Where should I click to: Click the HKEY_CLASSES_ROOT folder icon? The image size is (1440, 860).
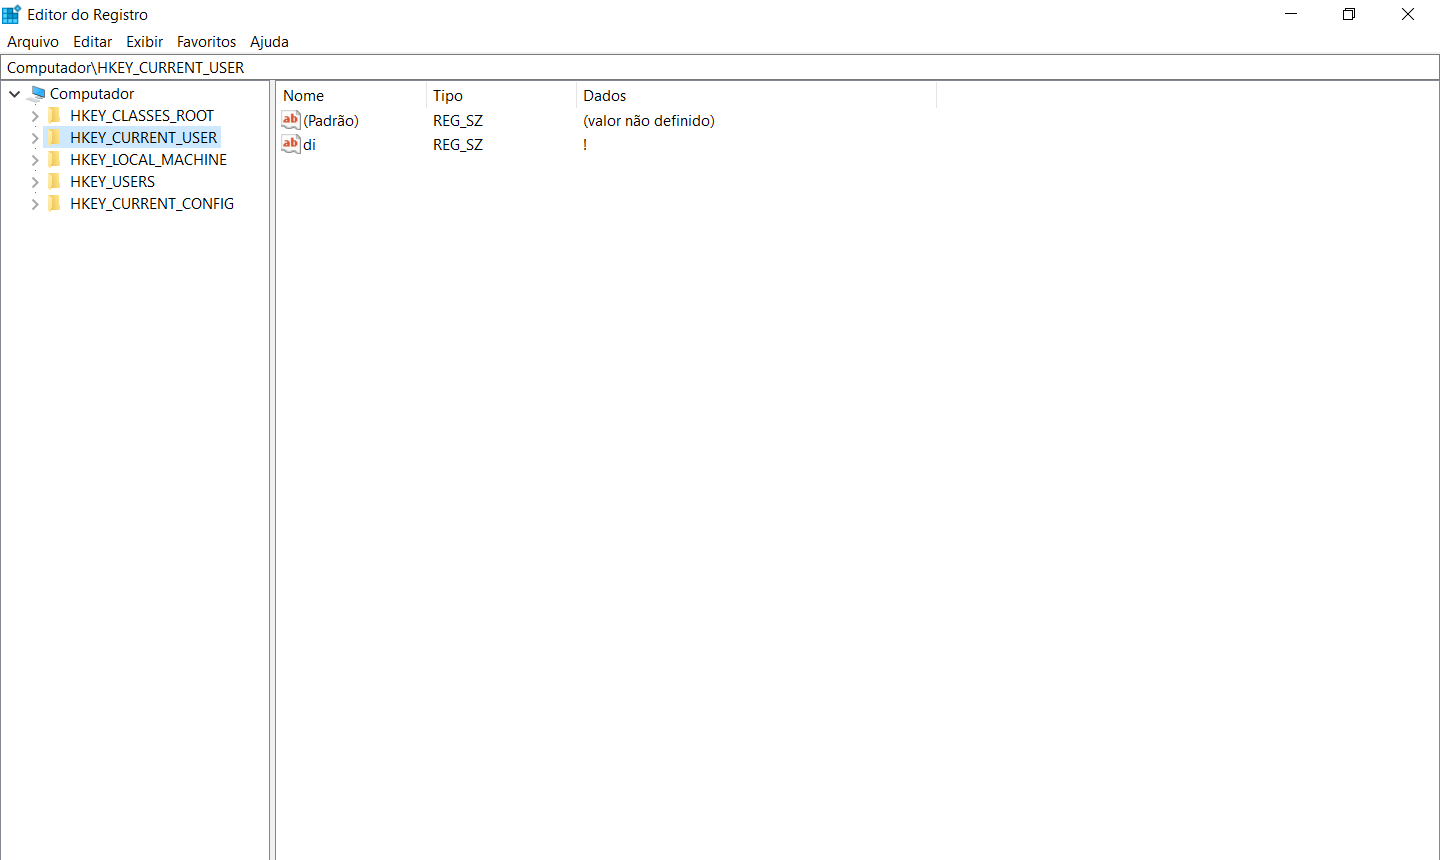pyautogui.click(x=54, y=115)
